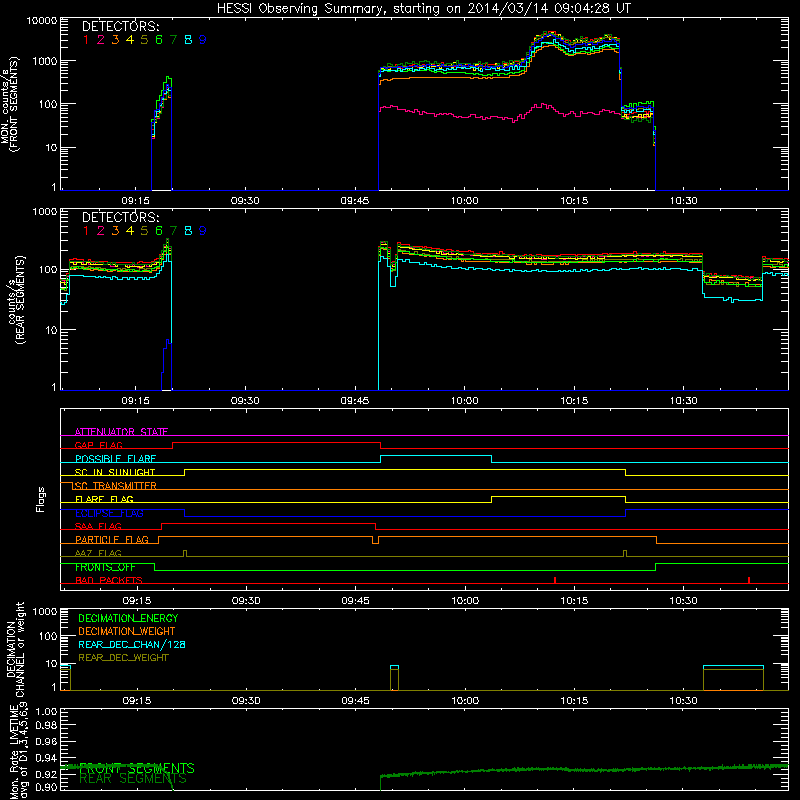Screen dimensions: 800x800
Task: Select detector 9 in front segments legend
Action: tap(203, 40)
